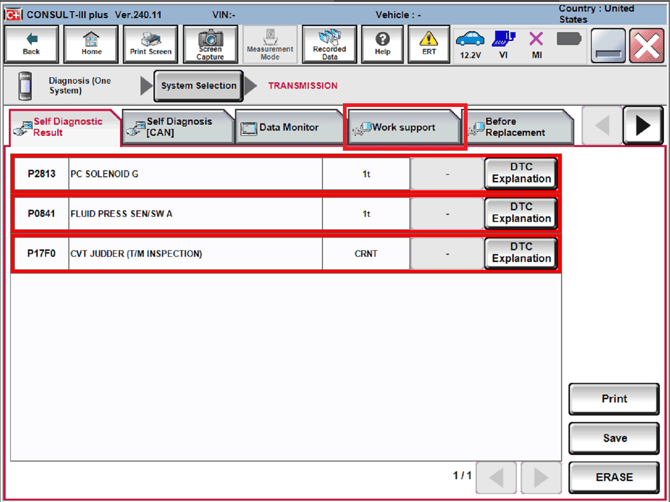The image size is (670, 502).
Task: Click the blue car 12.2V battery voltage icon
Action: (x=470, y=44)
